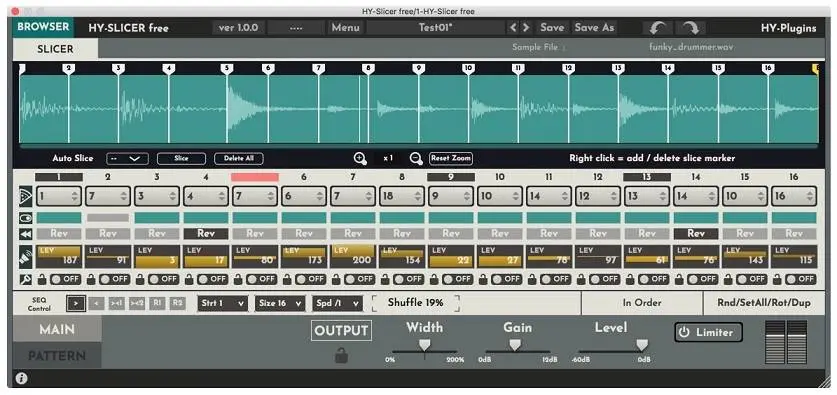The height and width of the screenshot is (395, 837).
Task: Click the Save button
Action: [552, 28]
